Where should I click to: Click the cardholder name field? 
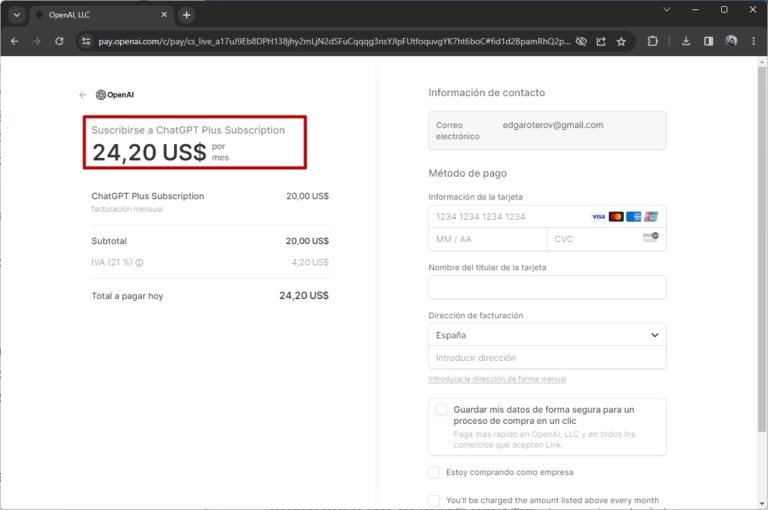click(x=547, y=287)
